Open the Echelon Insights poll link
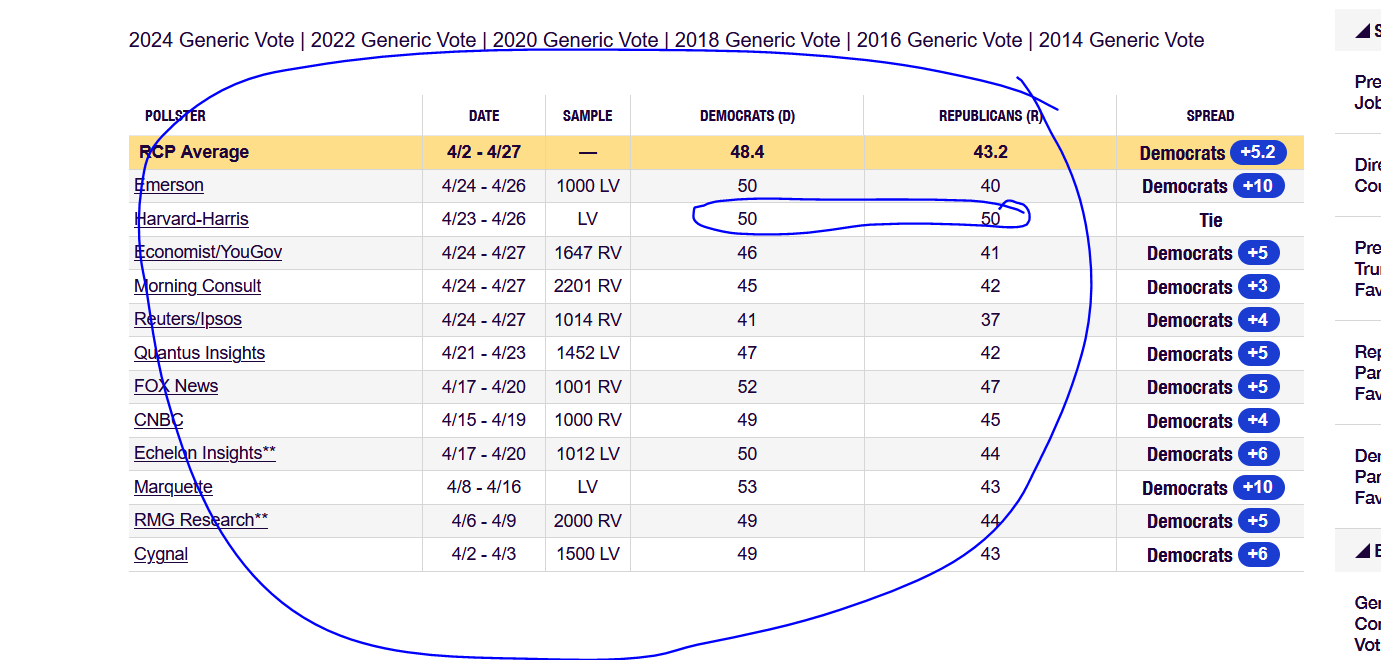1381x660 pixels. point(205,453)
